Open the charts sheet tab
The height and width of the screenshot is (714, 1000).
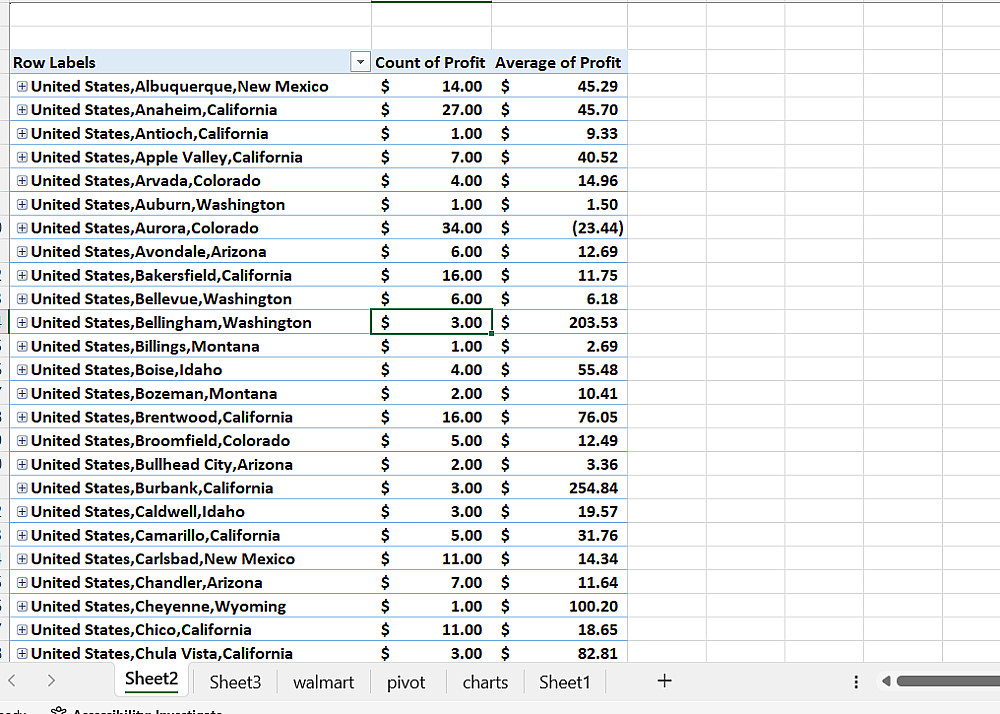[485, 682]
